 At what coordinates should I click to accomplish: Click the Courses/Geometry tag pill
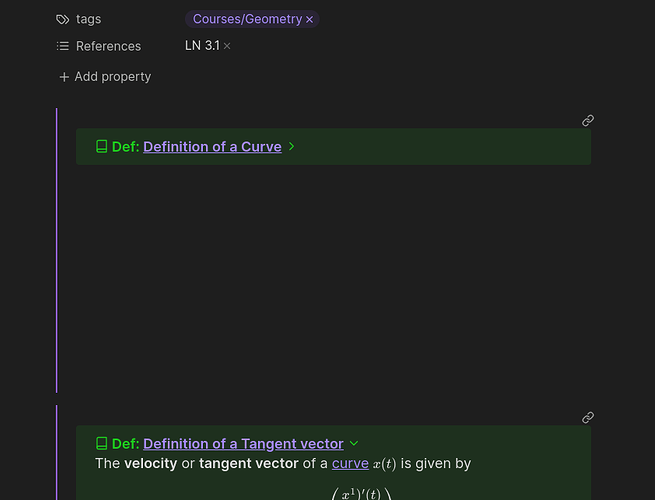tap(247, 19)
